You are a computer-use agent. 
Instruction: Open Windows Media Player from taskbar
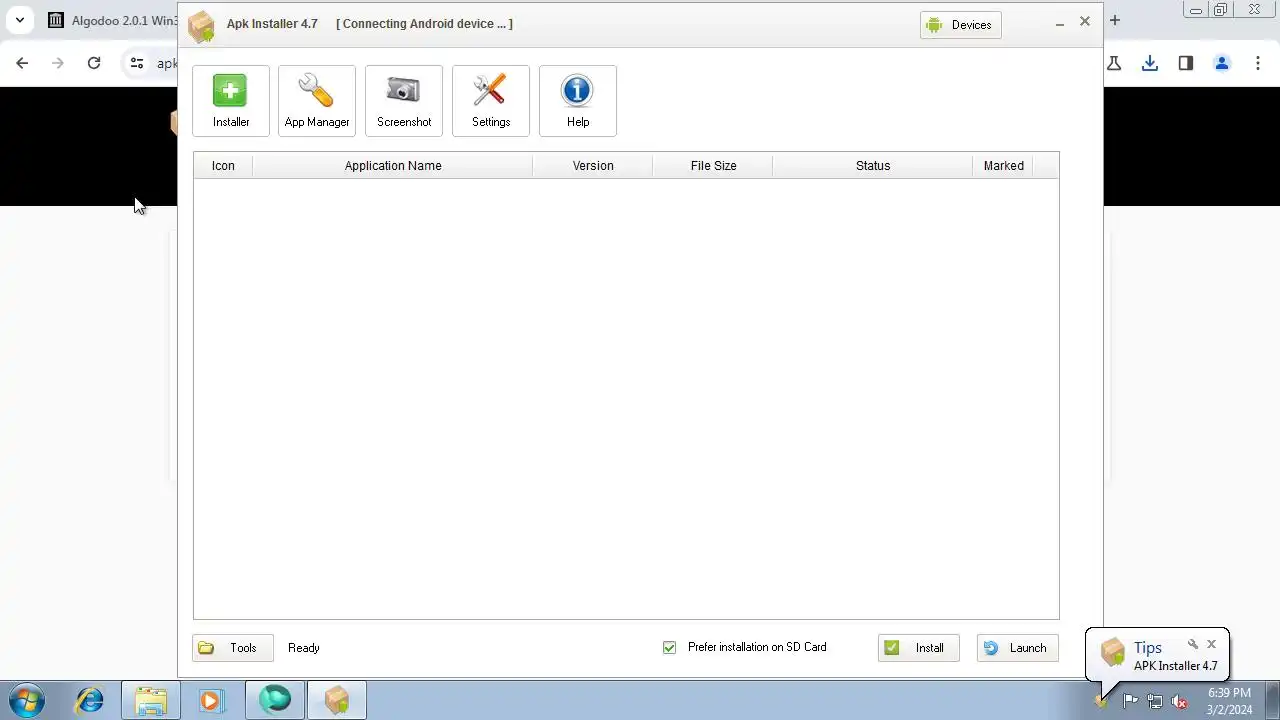tap(211, 700)
